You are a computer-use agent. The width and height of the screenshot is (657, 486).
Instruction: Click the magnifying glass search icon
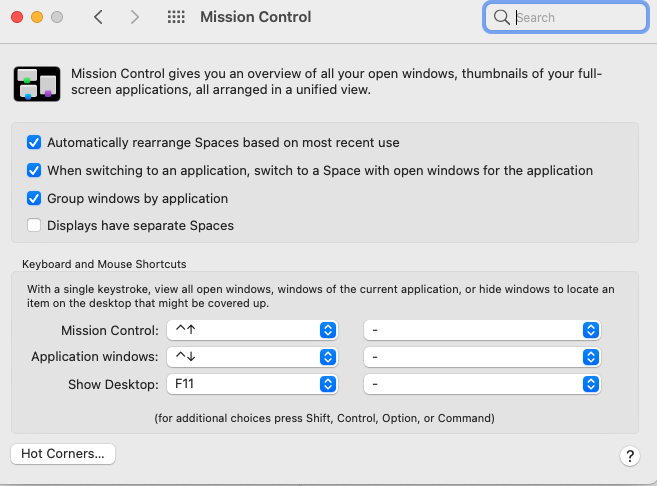tap(501, 17)
